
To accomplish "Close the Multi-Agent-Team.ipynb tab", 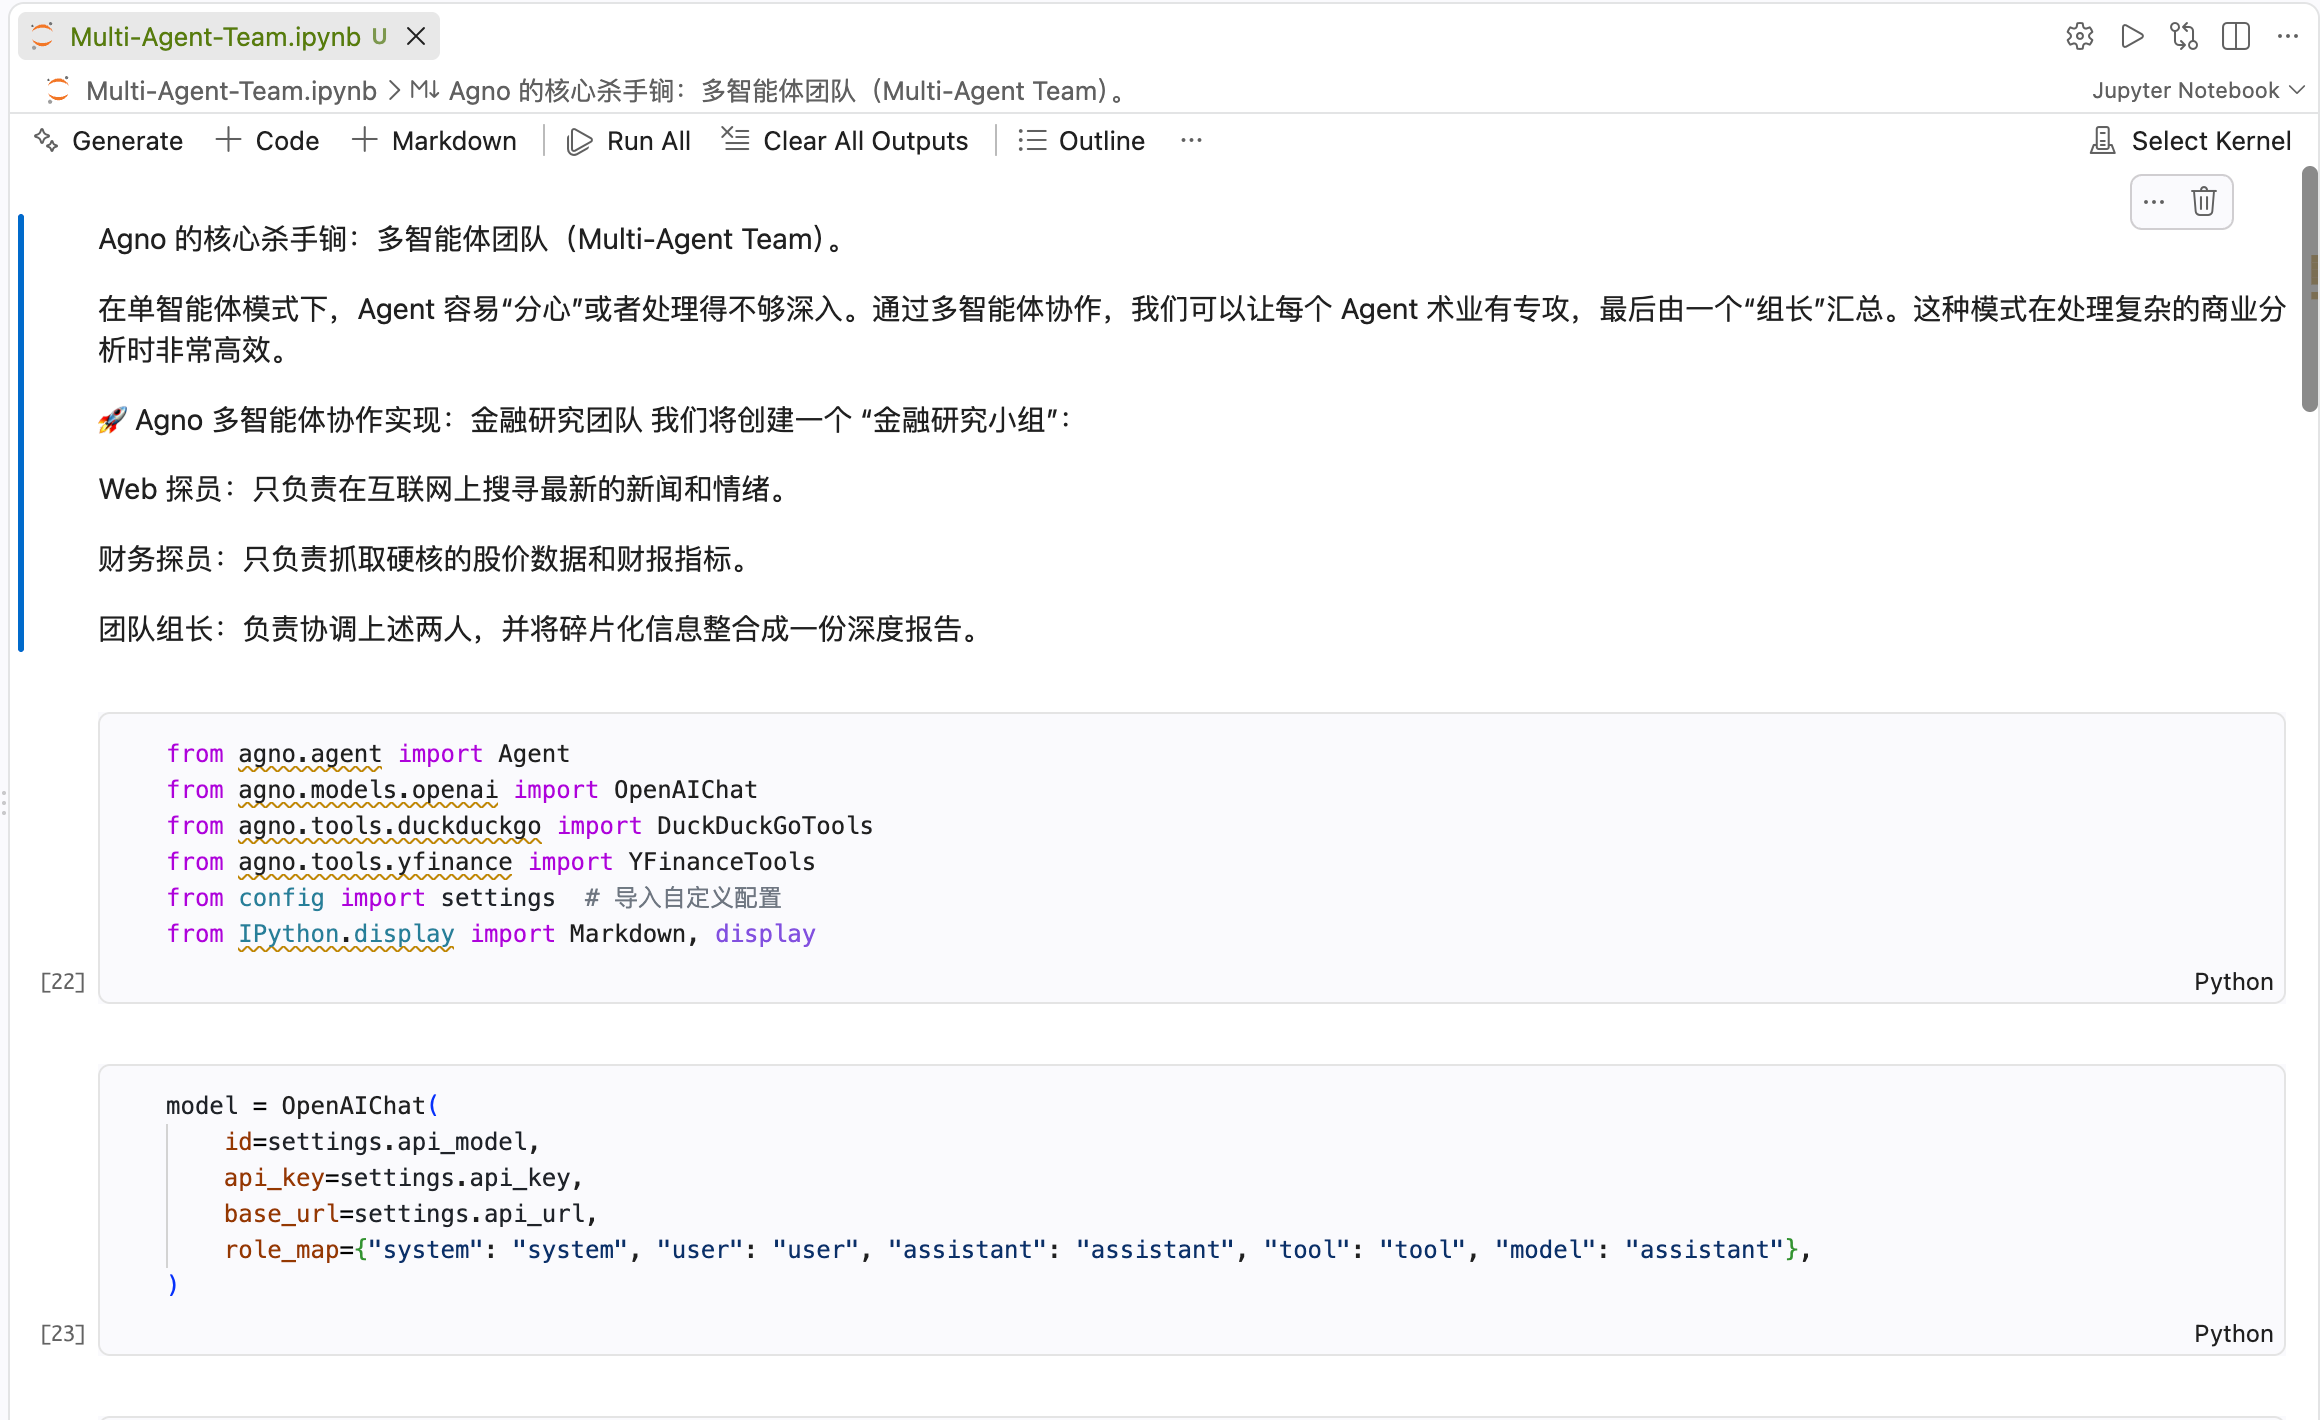I will pos(416,37).
